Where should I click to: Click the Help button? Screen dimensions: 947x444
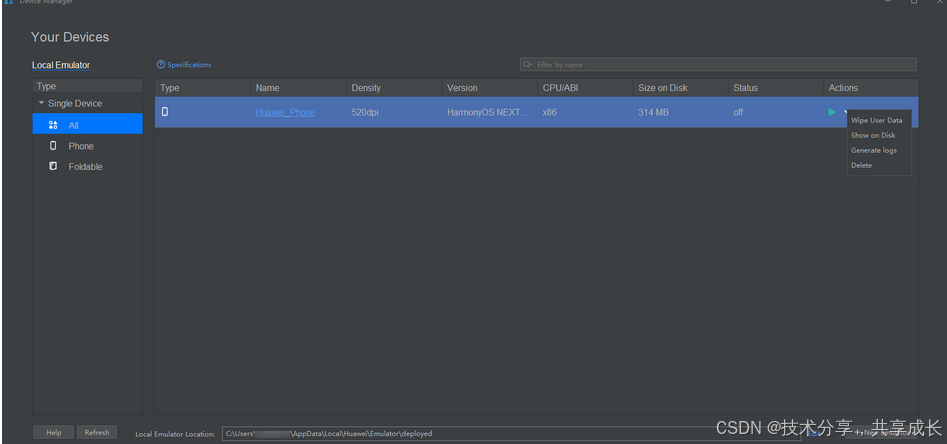[54, 433]
